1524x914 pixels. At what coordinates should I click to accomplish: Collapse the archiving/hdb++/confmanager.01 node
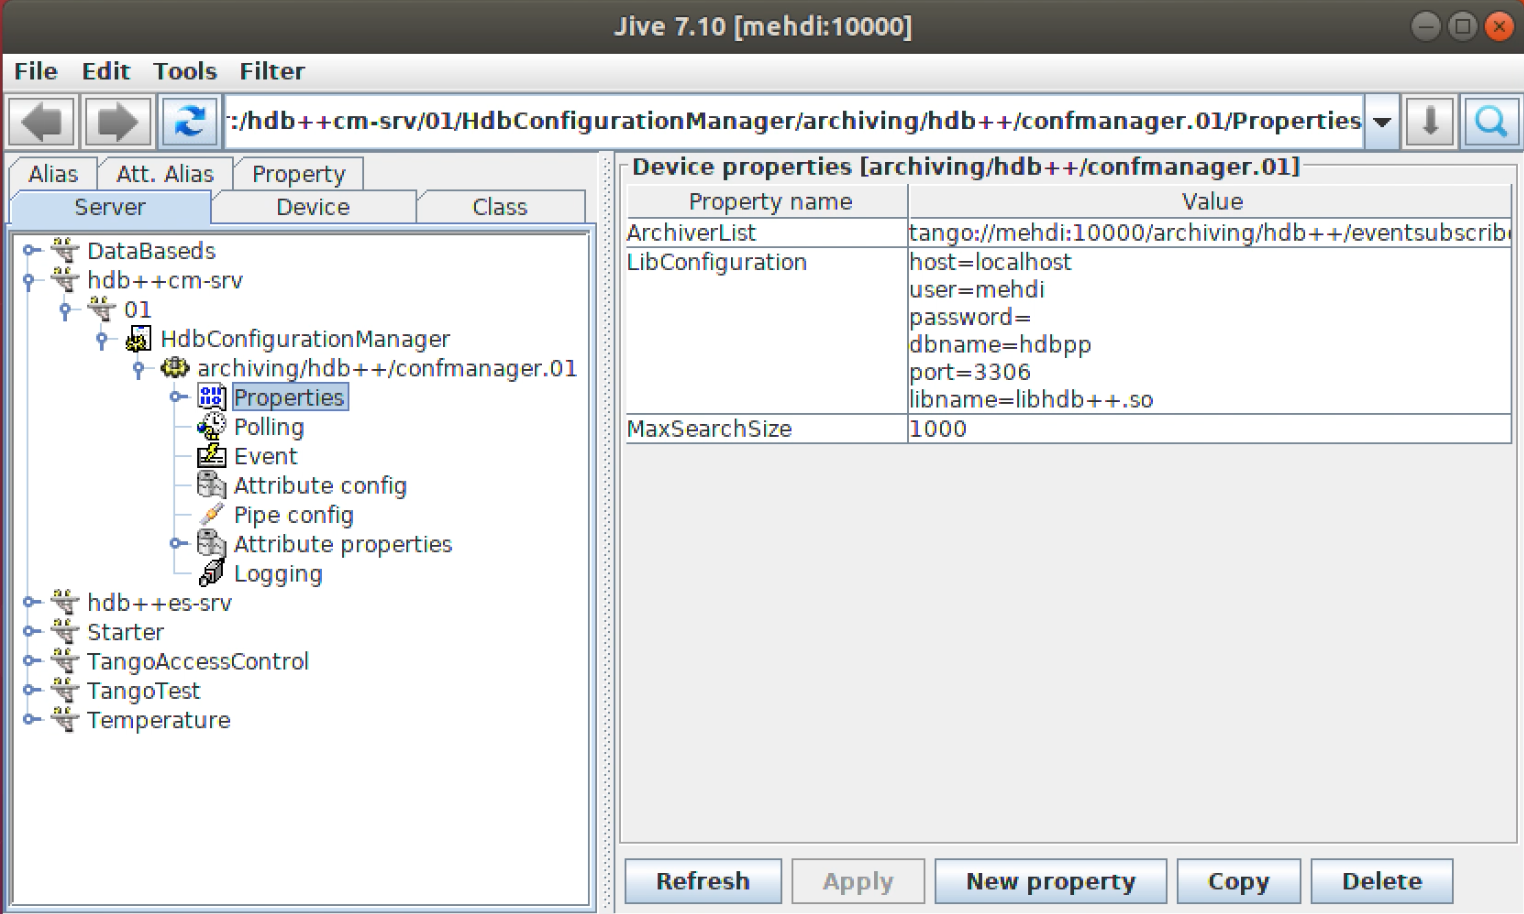(x=139, y=370)
